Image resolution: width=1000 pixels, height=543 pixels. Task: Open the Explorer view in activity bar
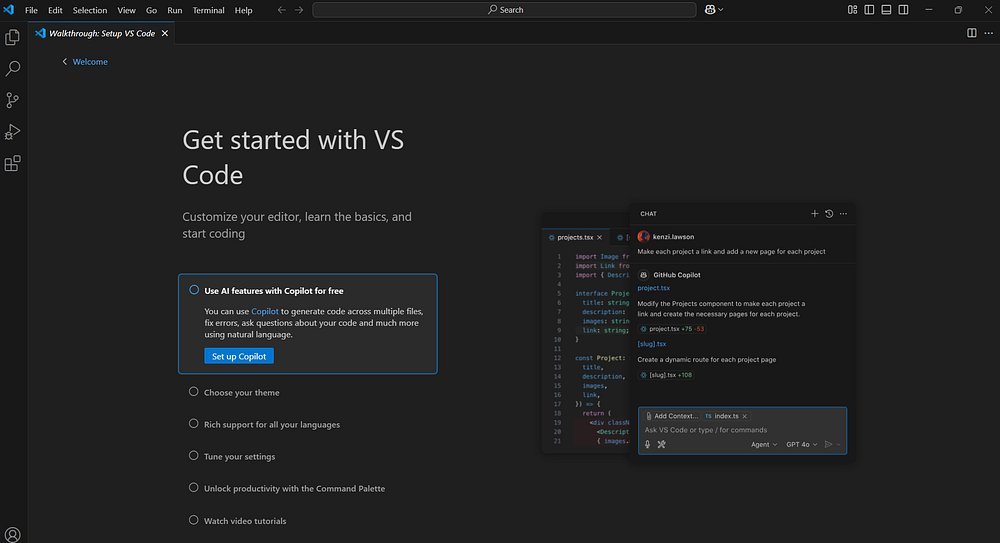coord(13,37)
